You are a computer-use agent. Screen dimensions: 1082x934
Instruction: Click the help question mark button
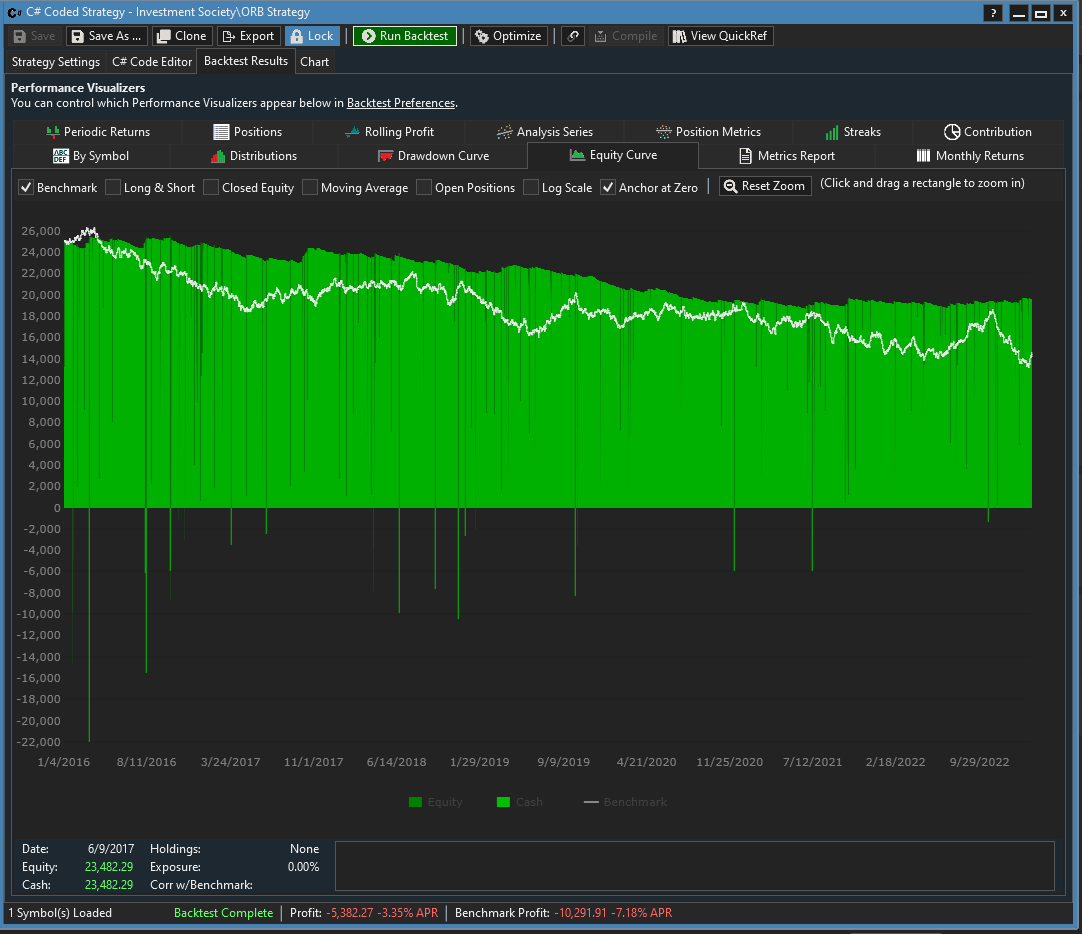(x=992, y=13)
